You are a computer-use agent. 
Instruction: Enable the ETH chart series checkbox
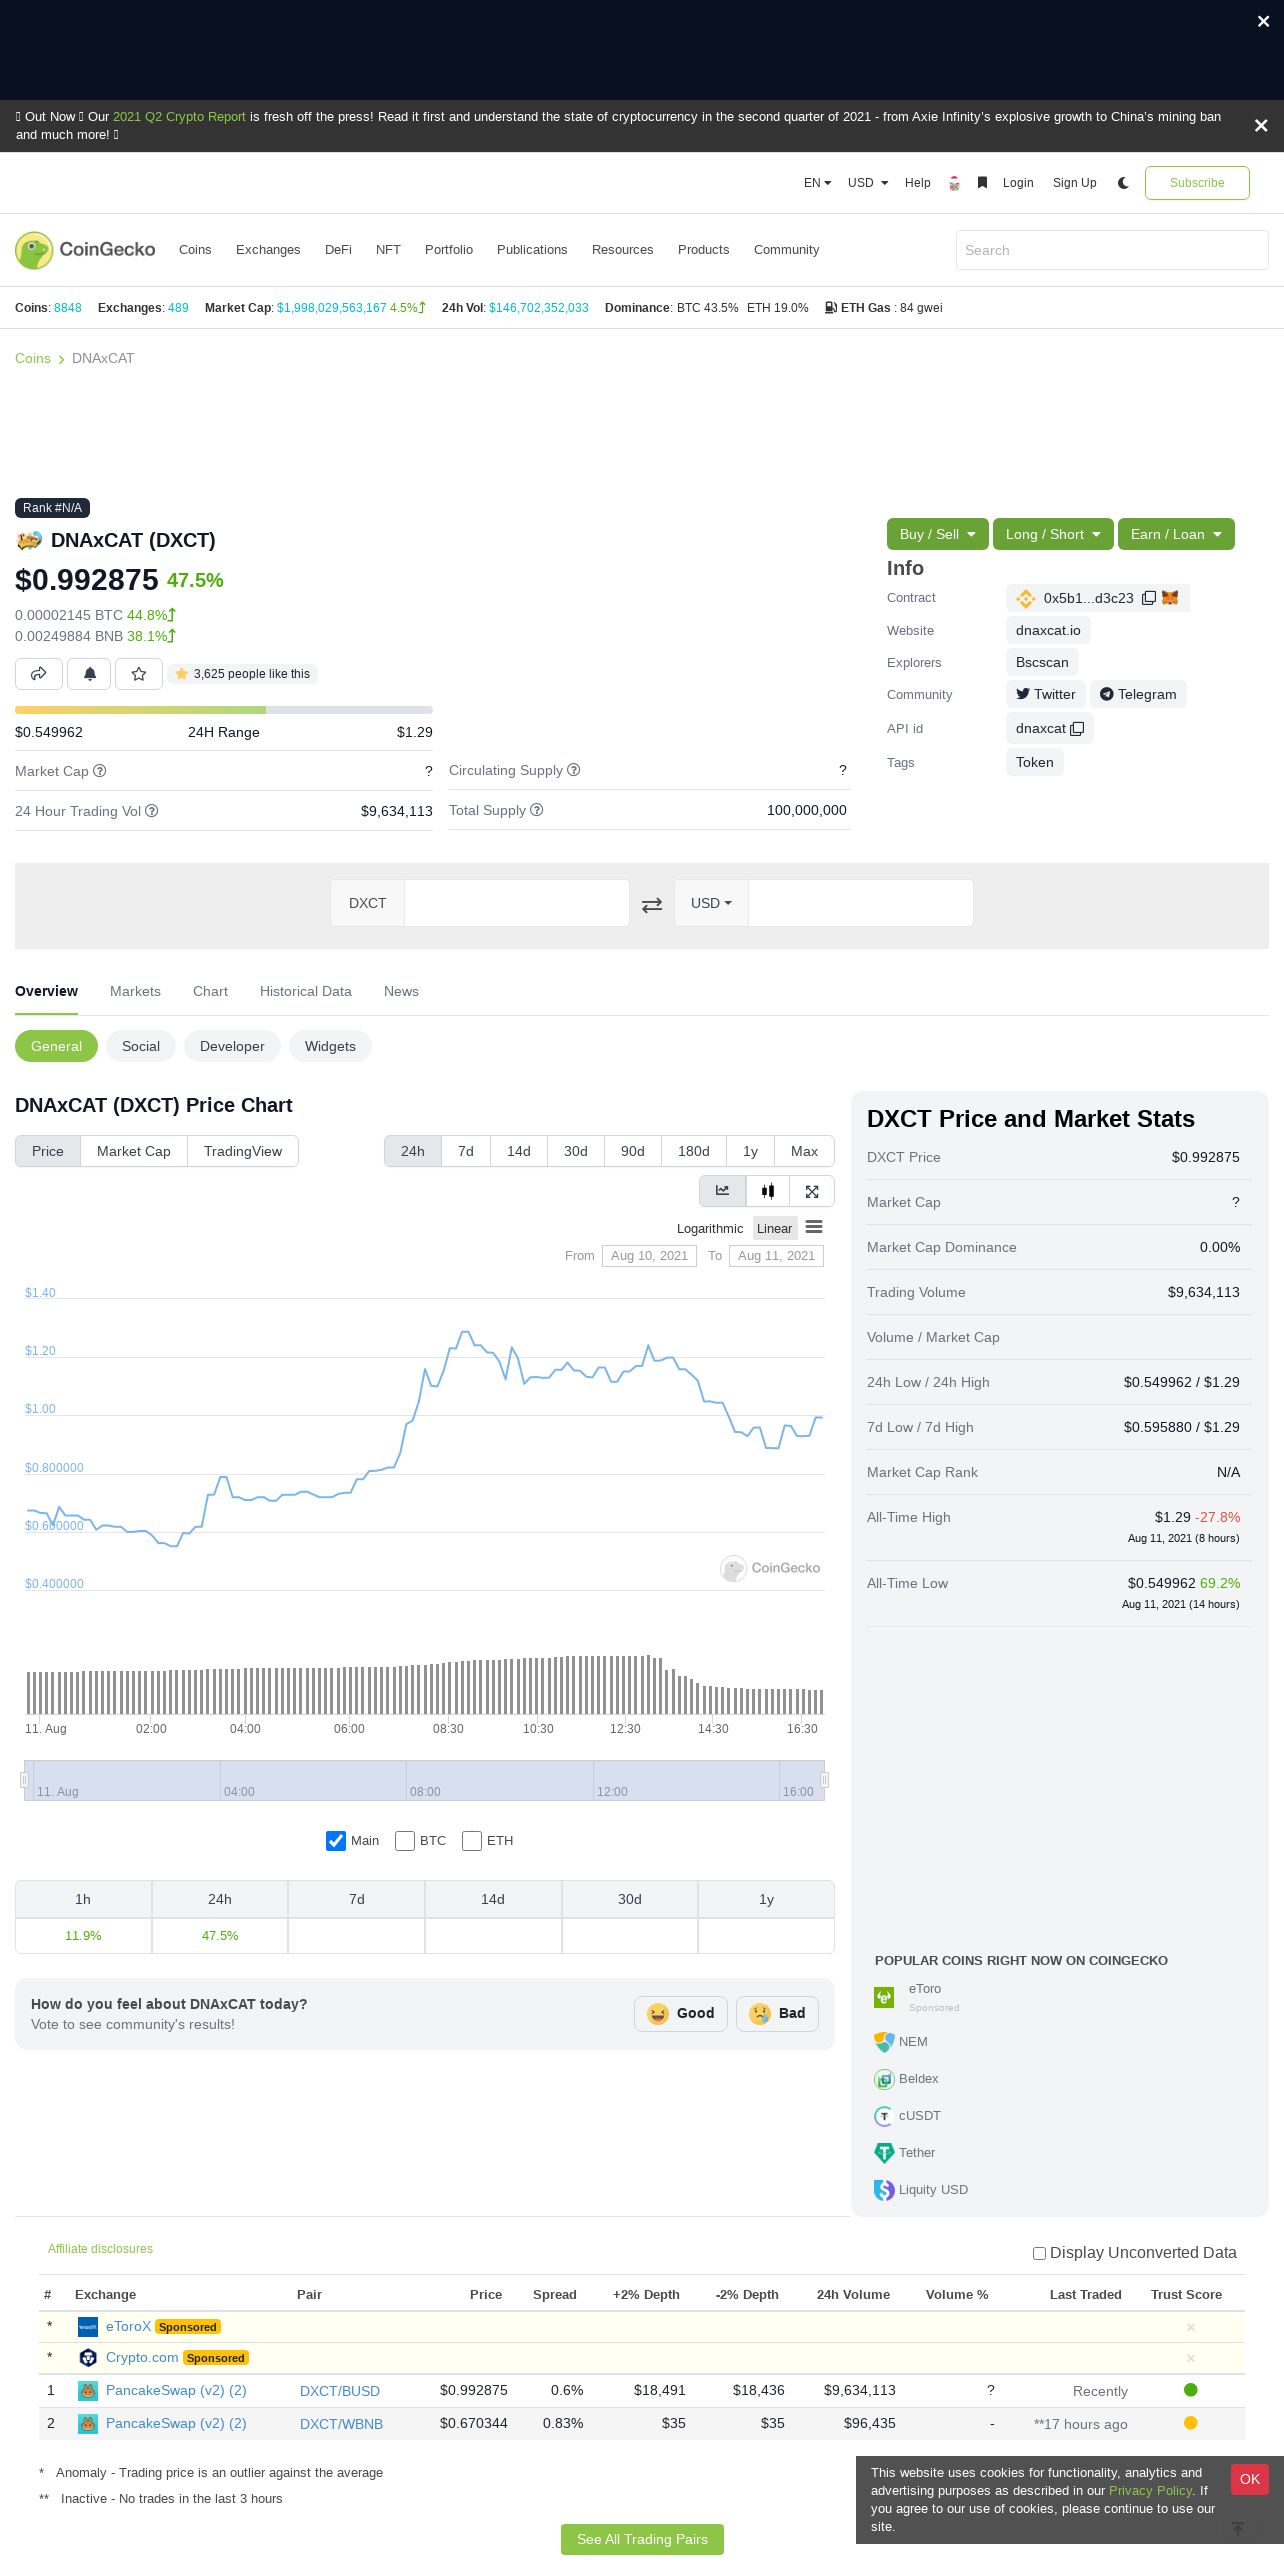(x=472, y=1841)
